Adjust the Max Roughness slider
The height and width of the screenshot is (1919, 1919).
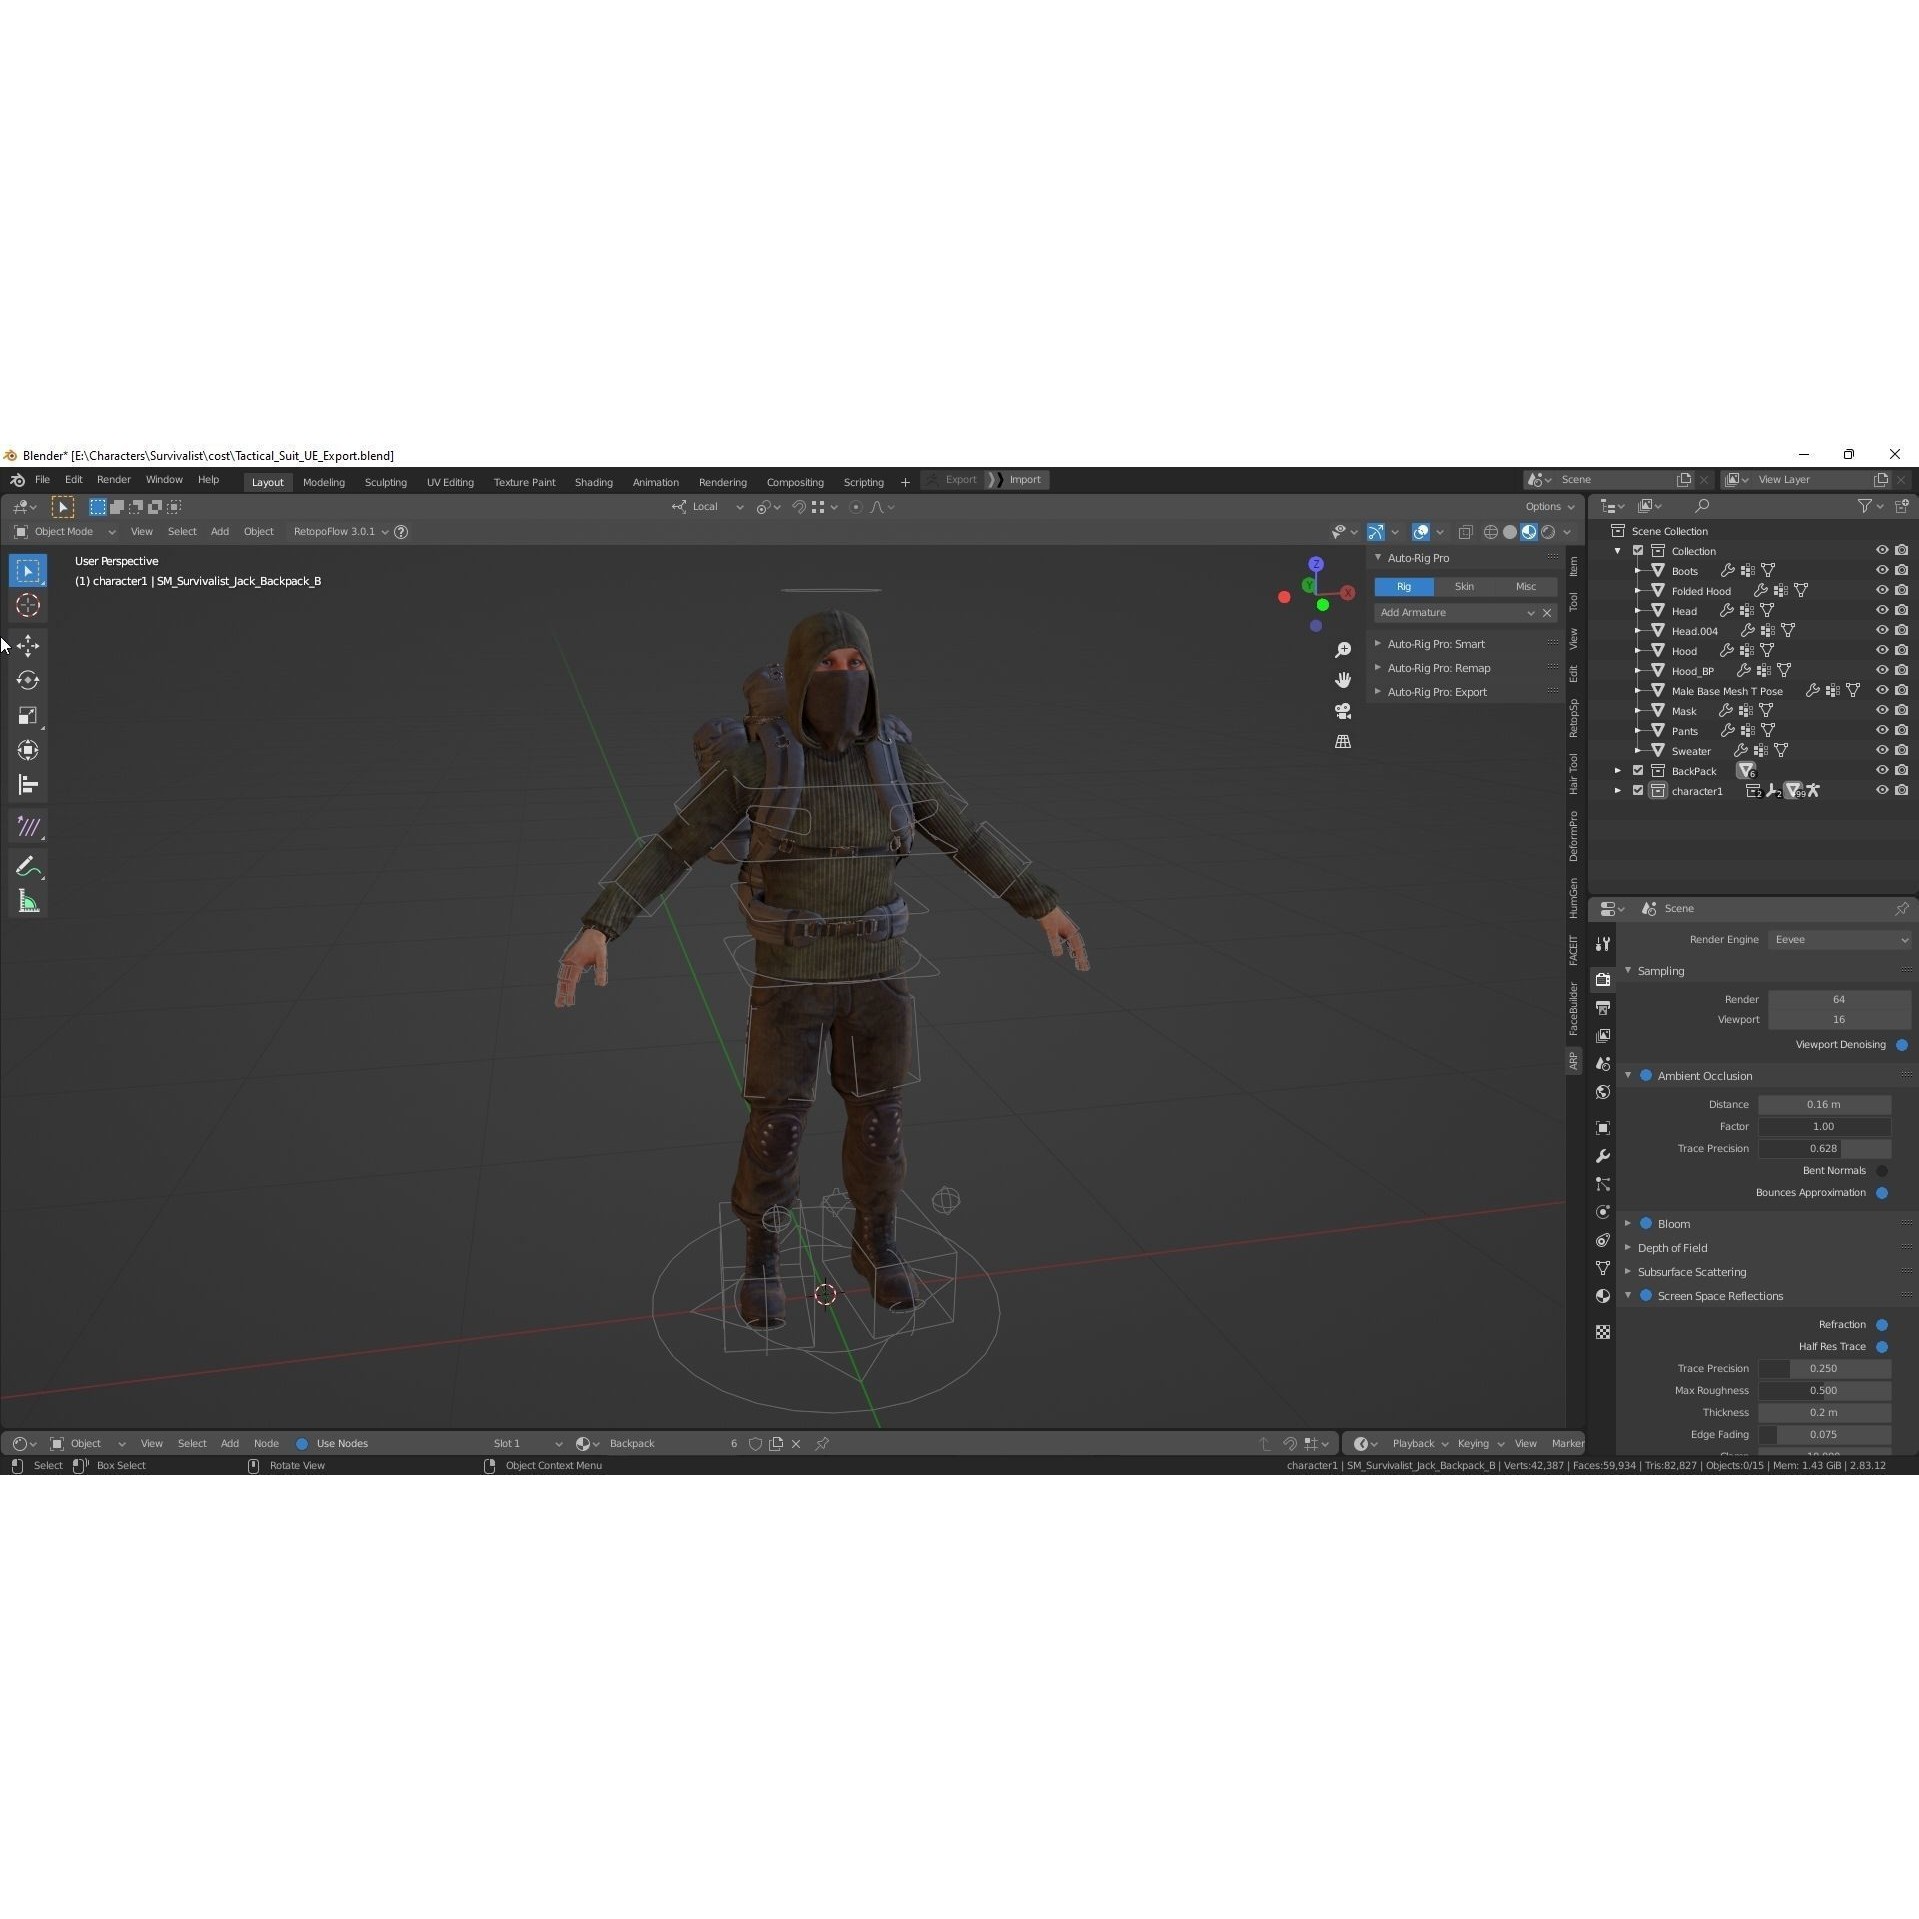[x=1824, y=1391]
